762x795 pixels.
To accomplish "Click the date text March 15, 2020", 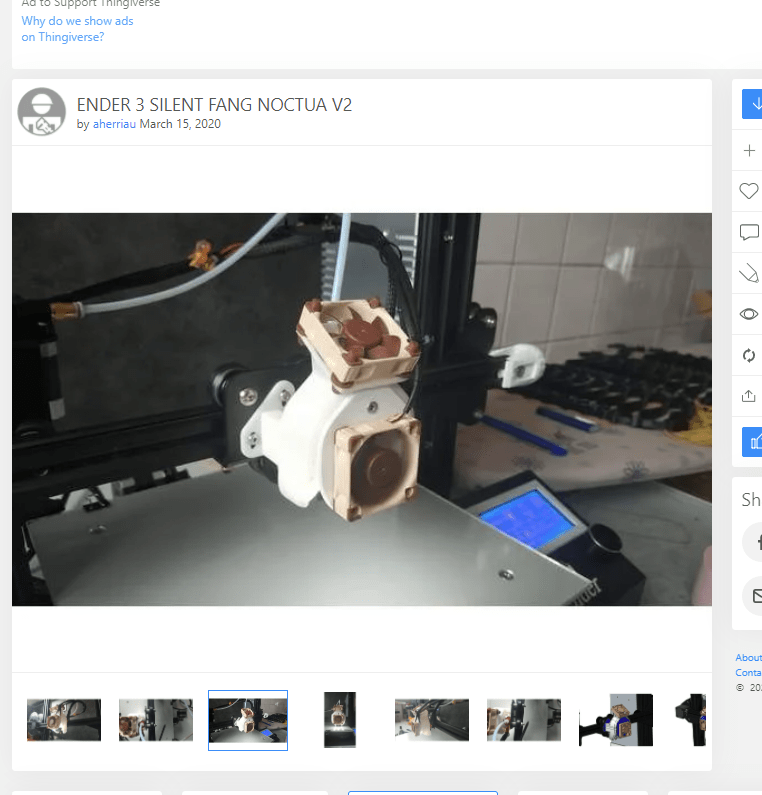I will click(x=180, y=124).
